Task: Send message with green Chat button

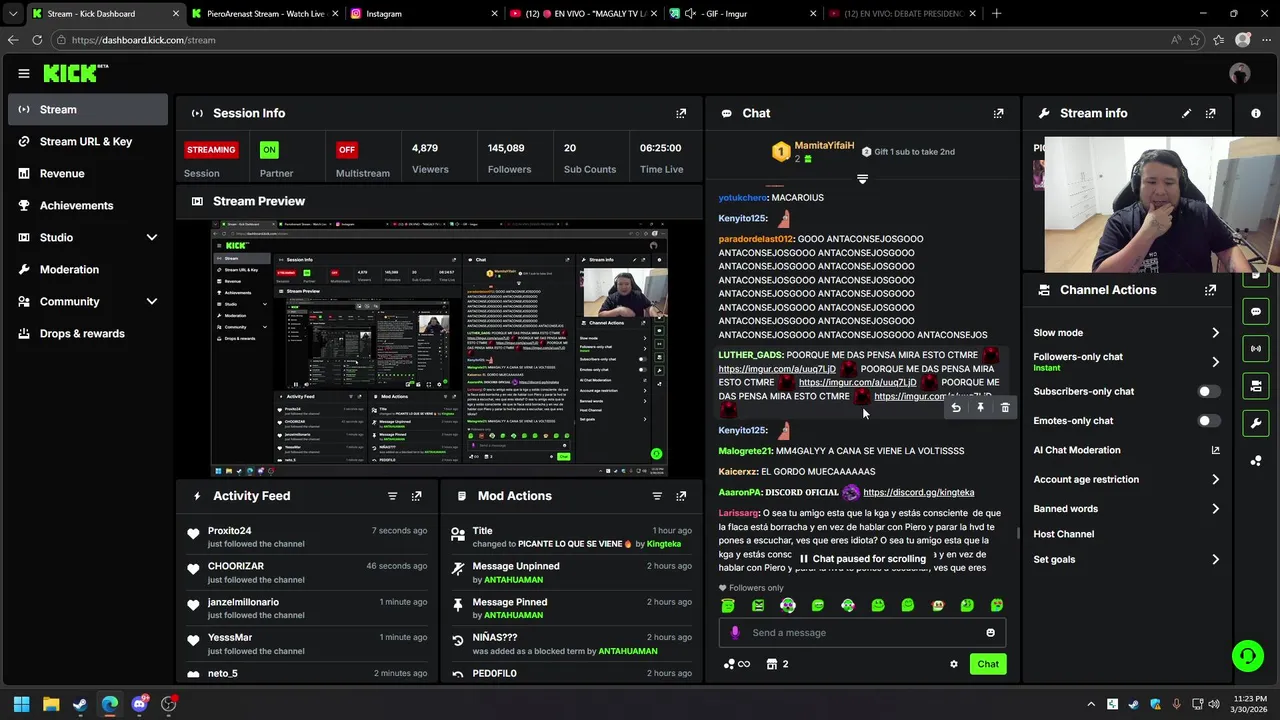Action: coord(988,664)
